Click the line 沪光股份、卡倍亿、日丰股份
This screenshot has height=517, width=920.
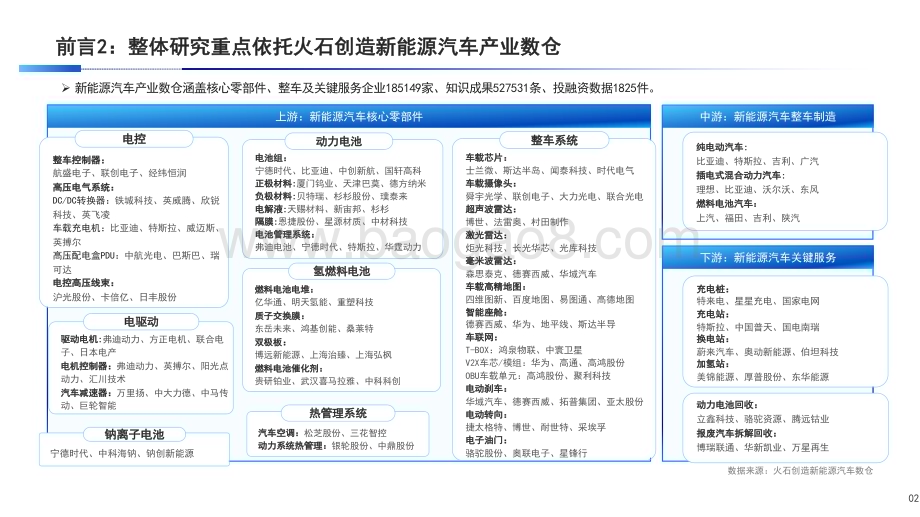(x=115, y=297)
